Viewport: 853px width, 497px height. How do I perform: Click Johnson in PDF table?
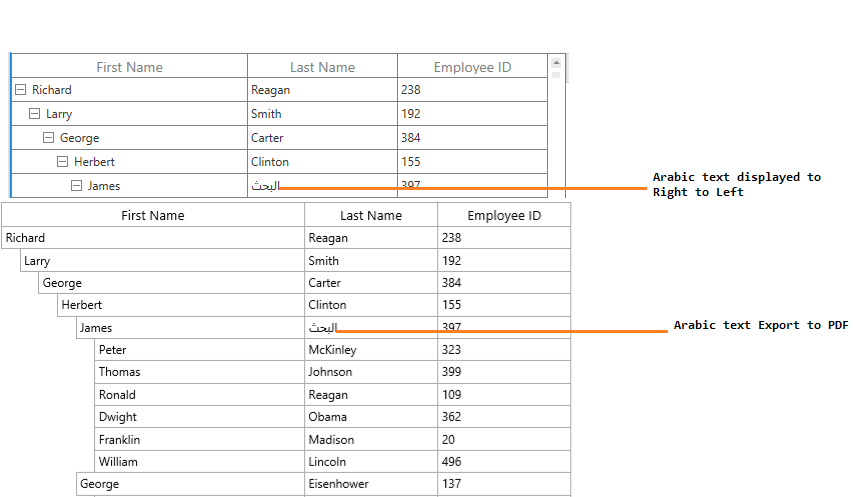pos(371,372)
